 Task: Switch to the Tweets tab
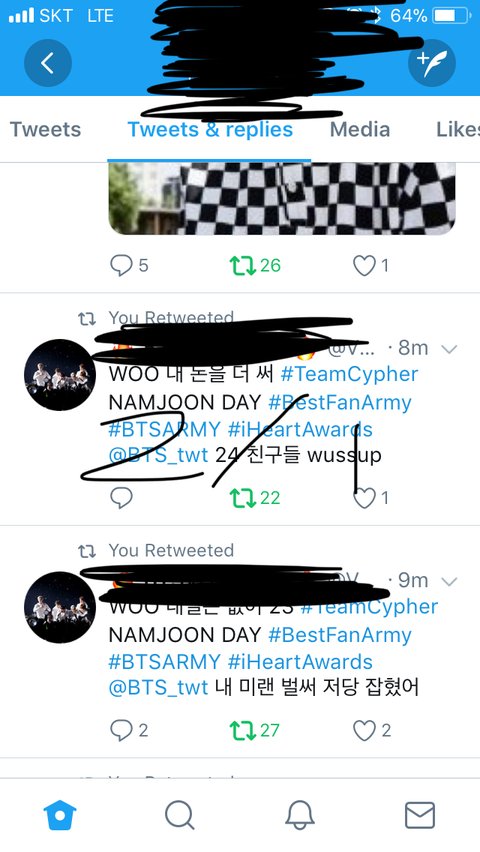(45, 129)
